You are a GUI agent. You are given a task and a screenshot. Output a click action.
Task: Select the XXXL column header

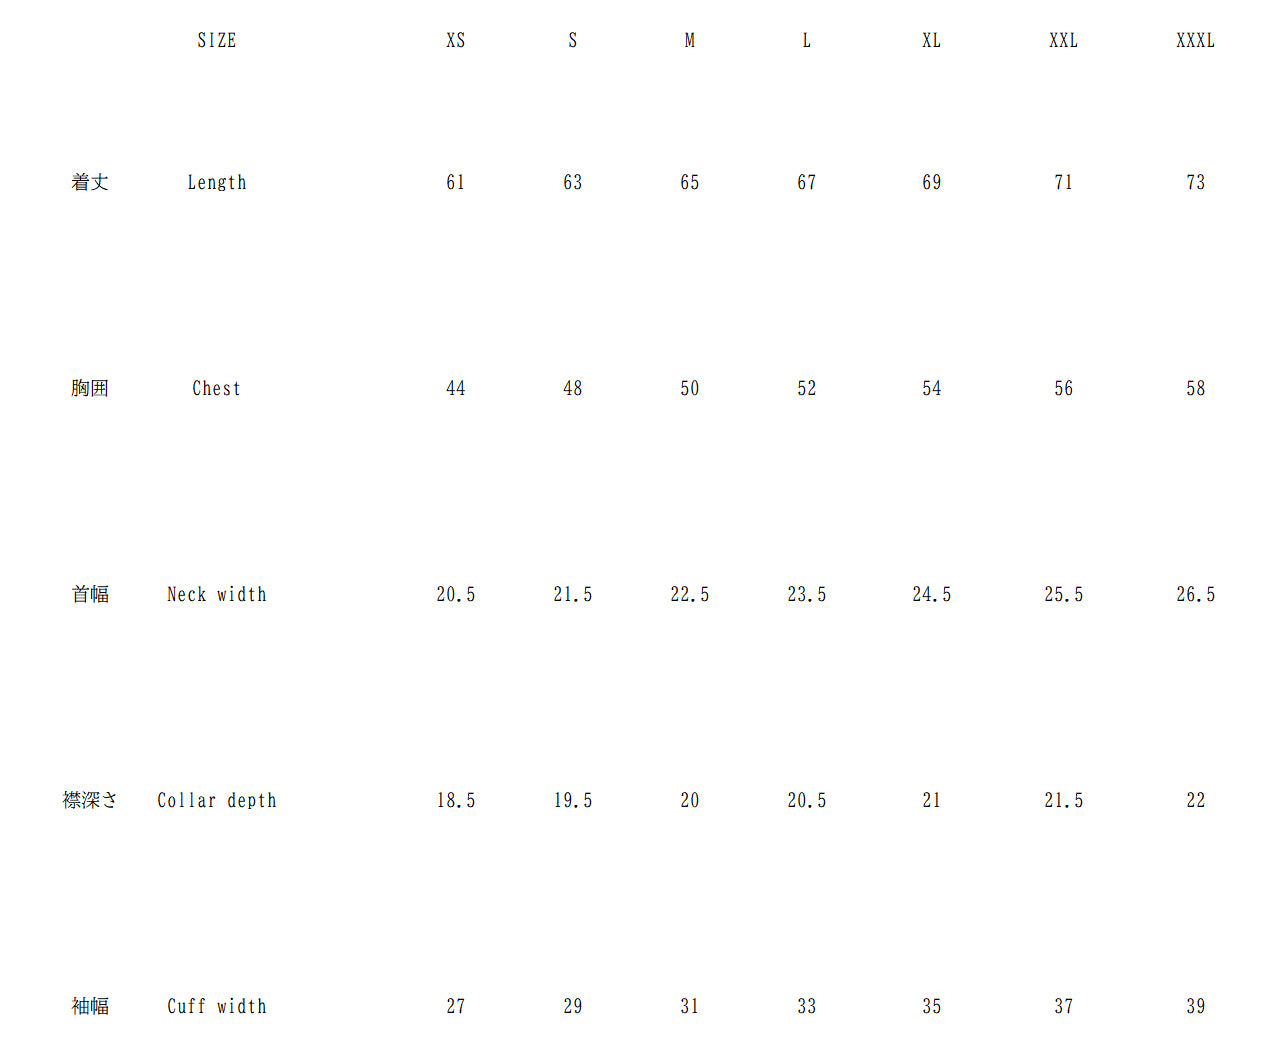click(1196, 40)
